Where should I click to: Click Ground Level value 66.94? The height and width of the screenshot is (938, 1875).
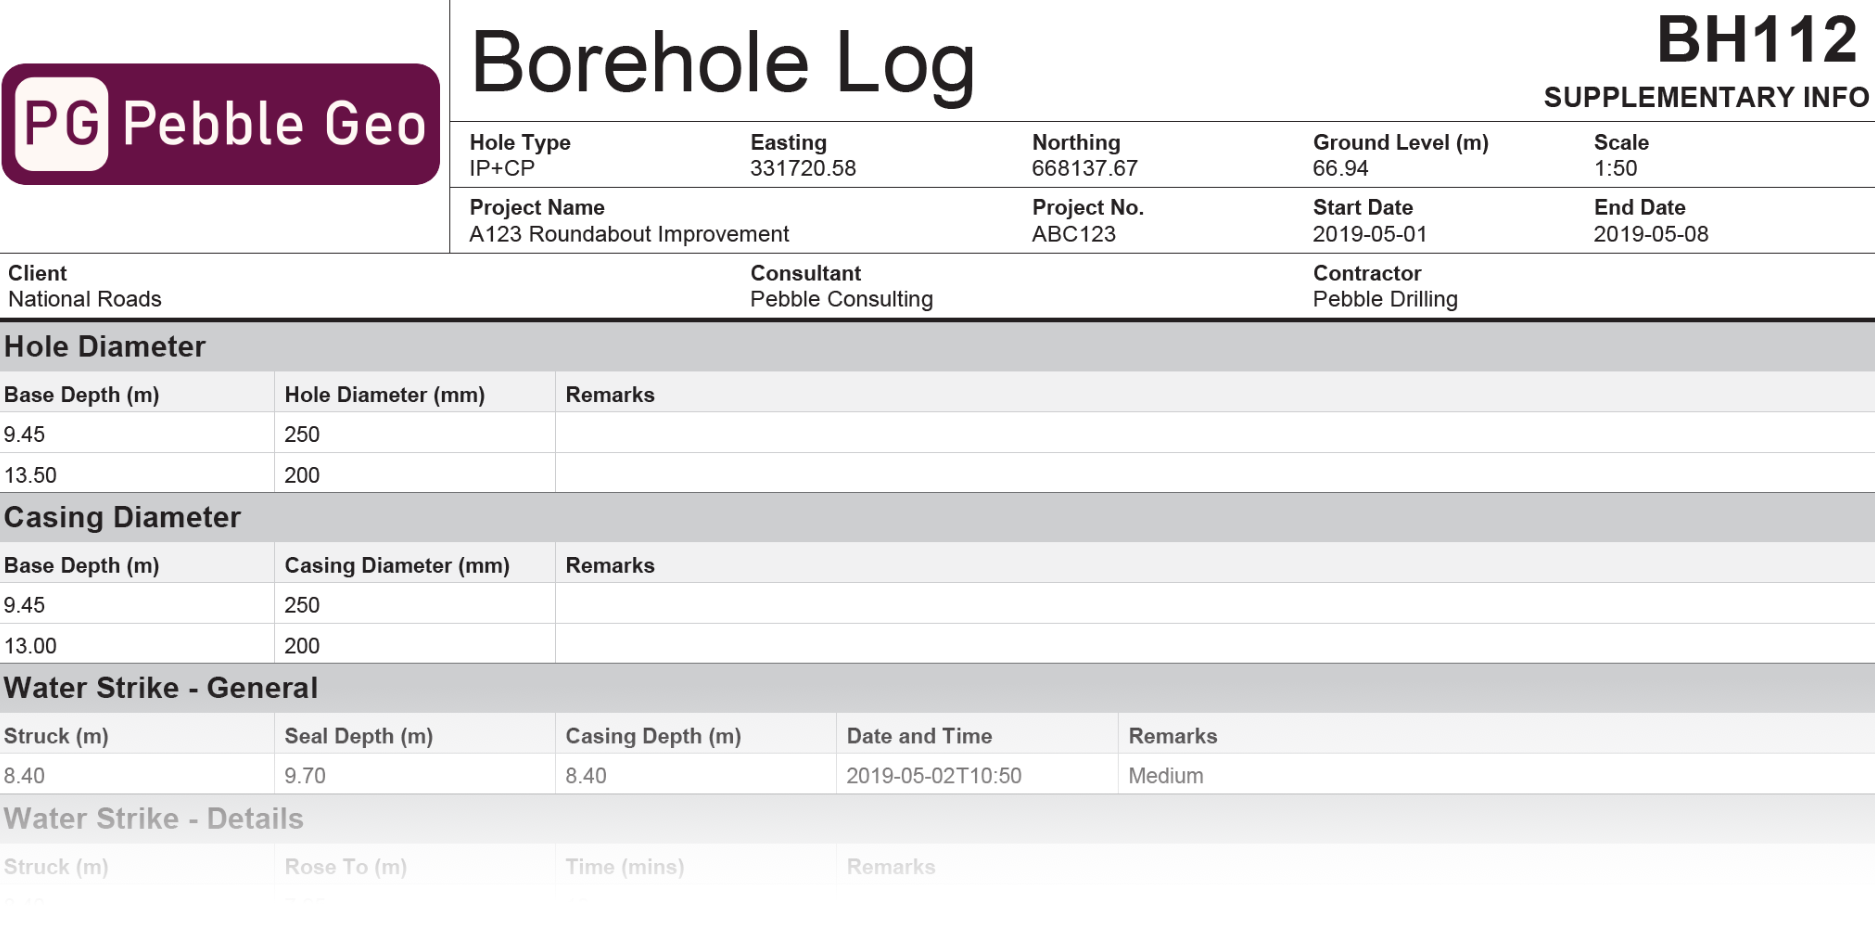coord(1340,169)
